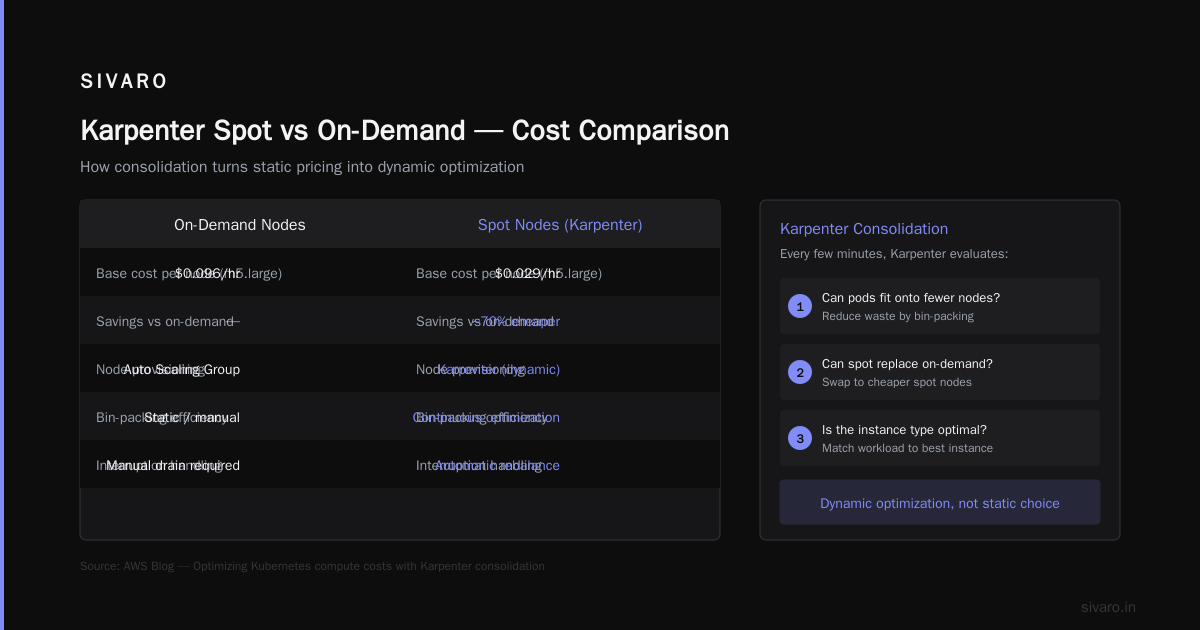Click the 'Static / manual' bin-packing cell
The width and height of the screenshot is (1200, 630).
click(192, 417)
